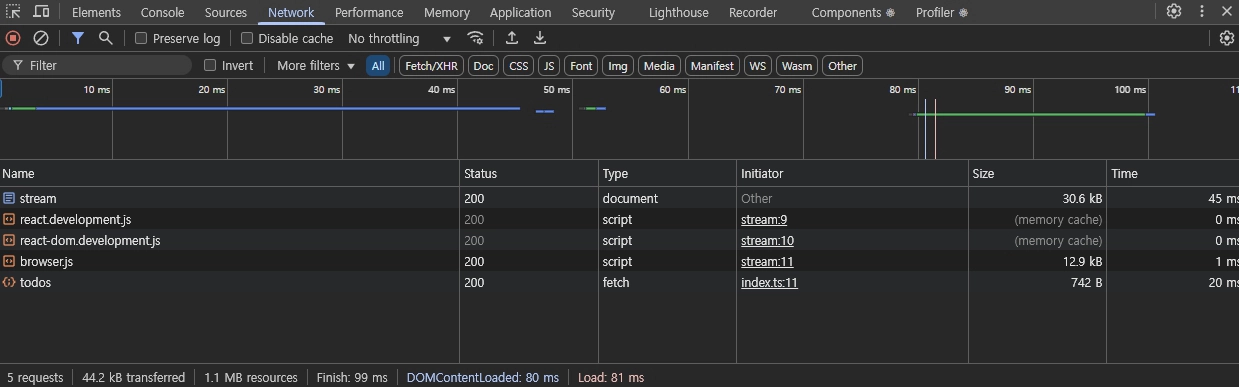1239x387 pixels.
Task: Switch to the Elements tab
Action: pos(96,12)
